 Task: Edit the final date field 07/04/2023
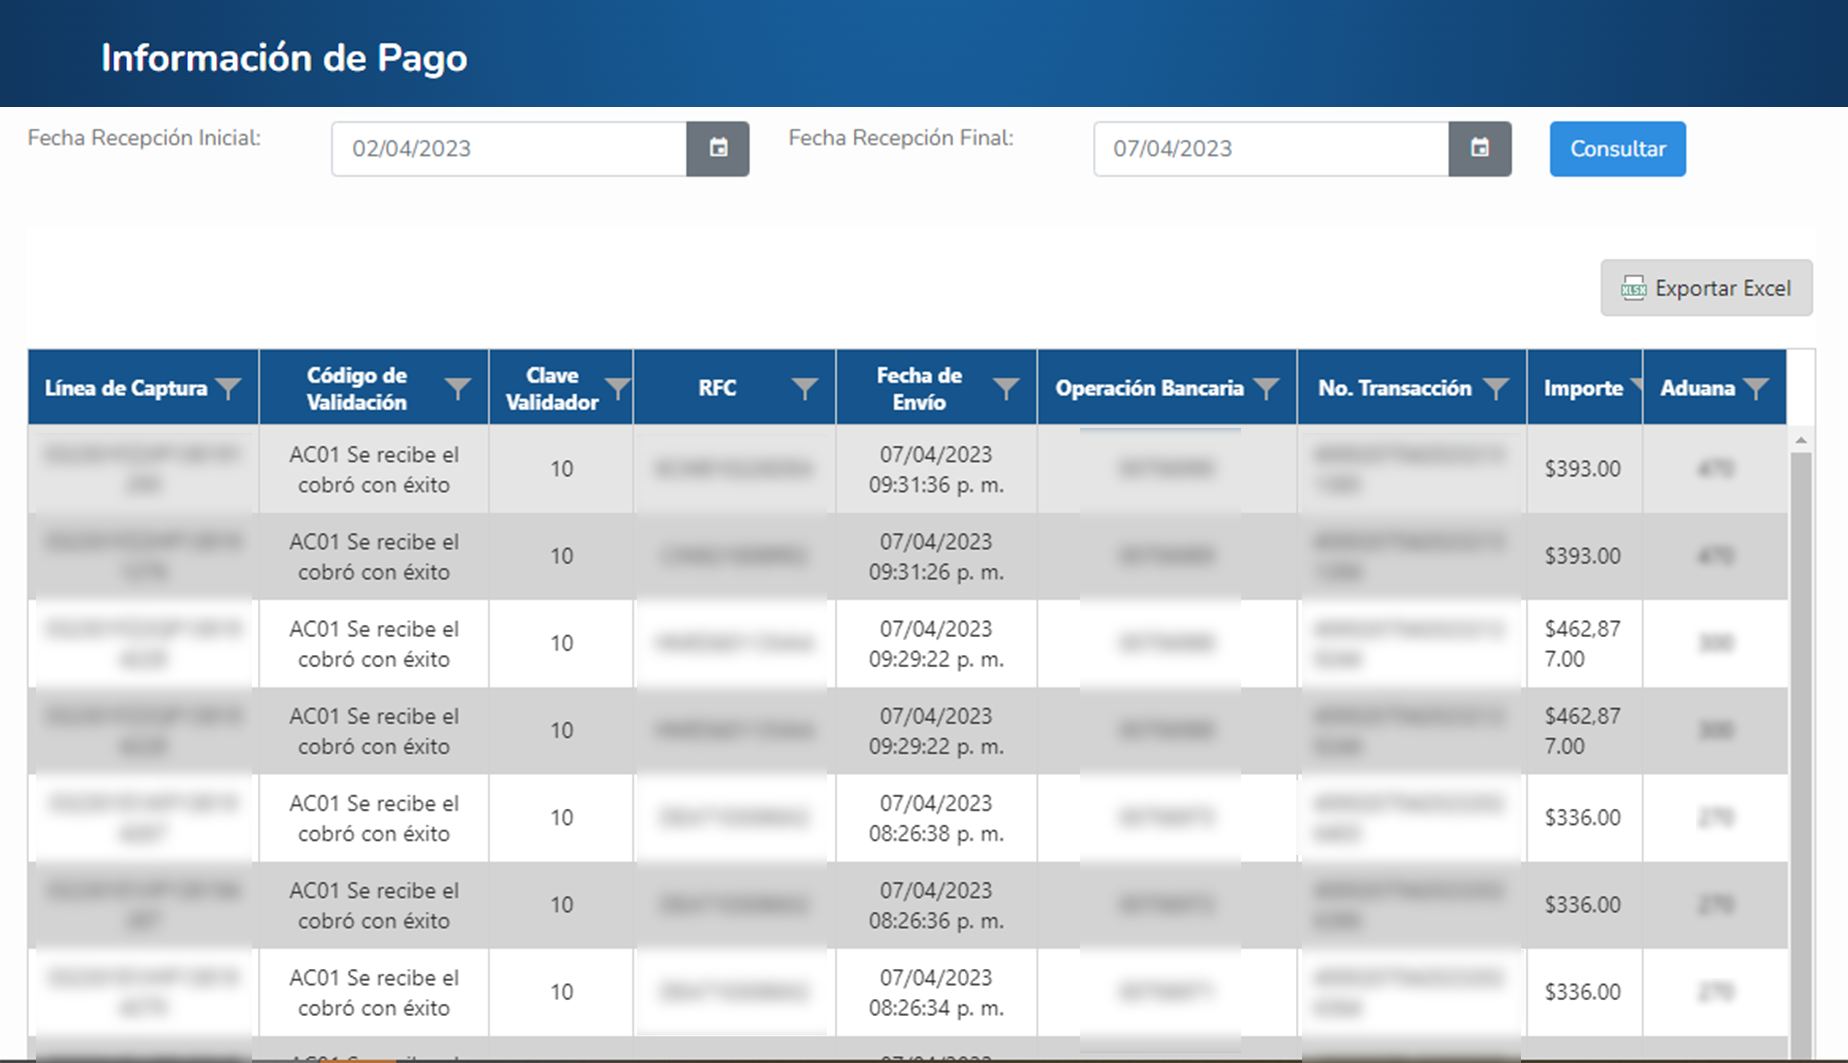tap(1271, 149)
